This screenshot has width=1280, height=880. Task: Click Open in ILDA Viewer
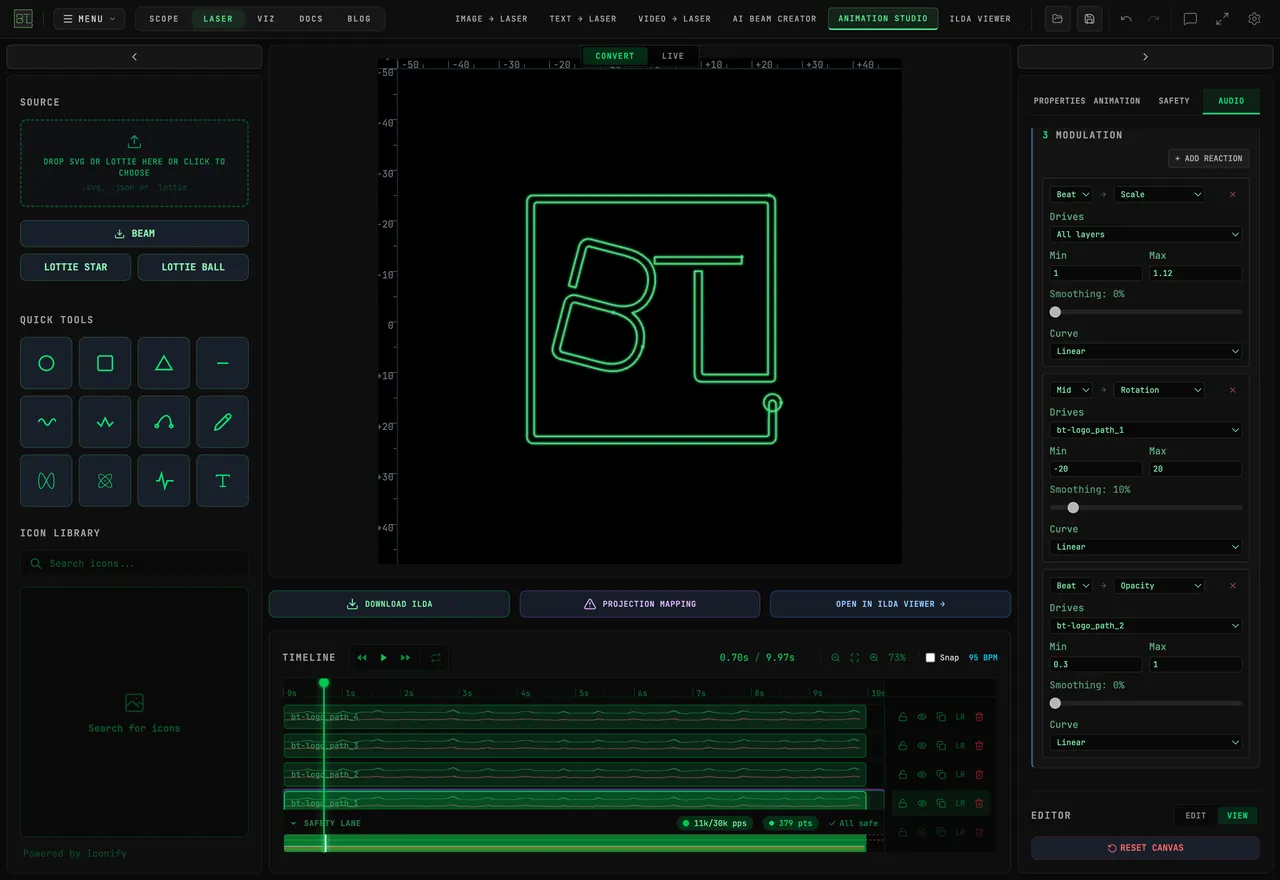[890, 604]
